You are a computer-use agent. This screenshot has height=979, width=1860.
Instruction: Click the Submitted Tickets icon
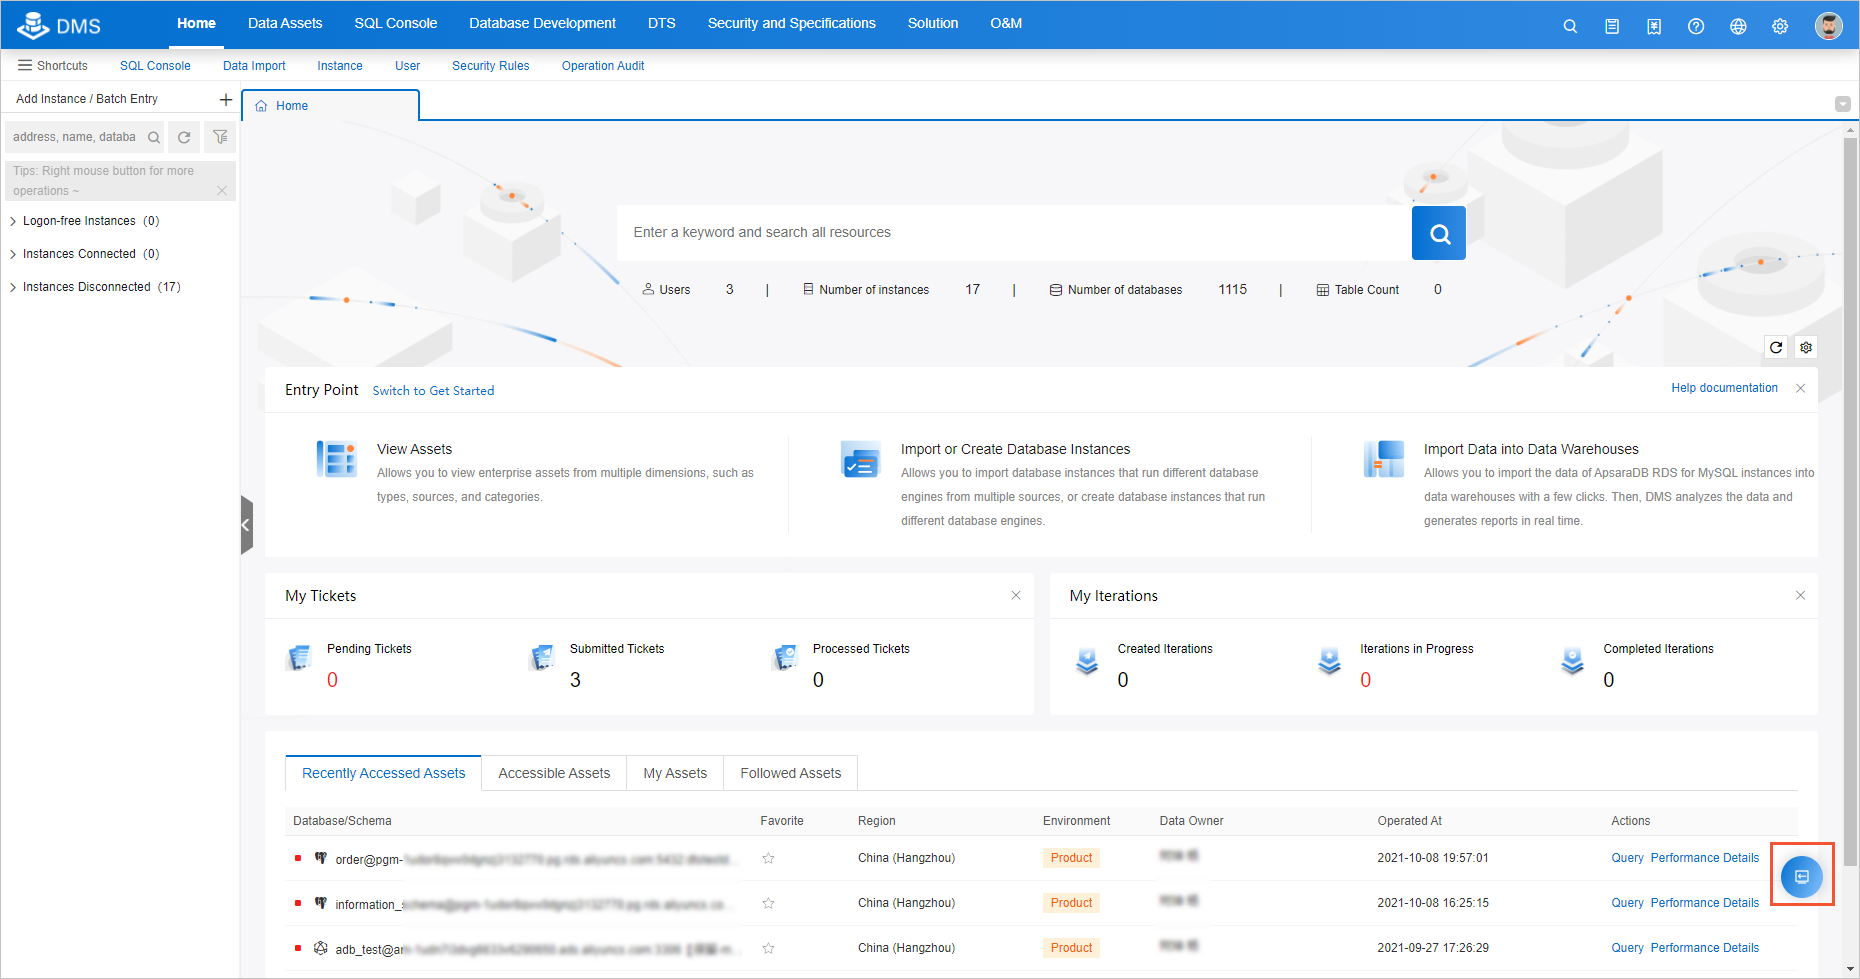point(542,657)
